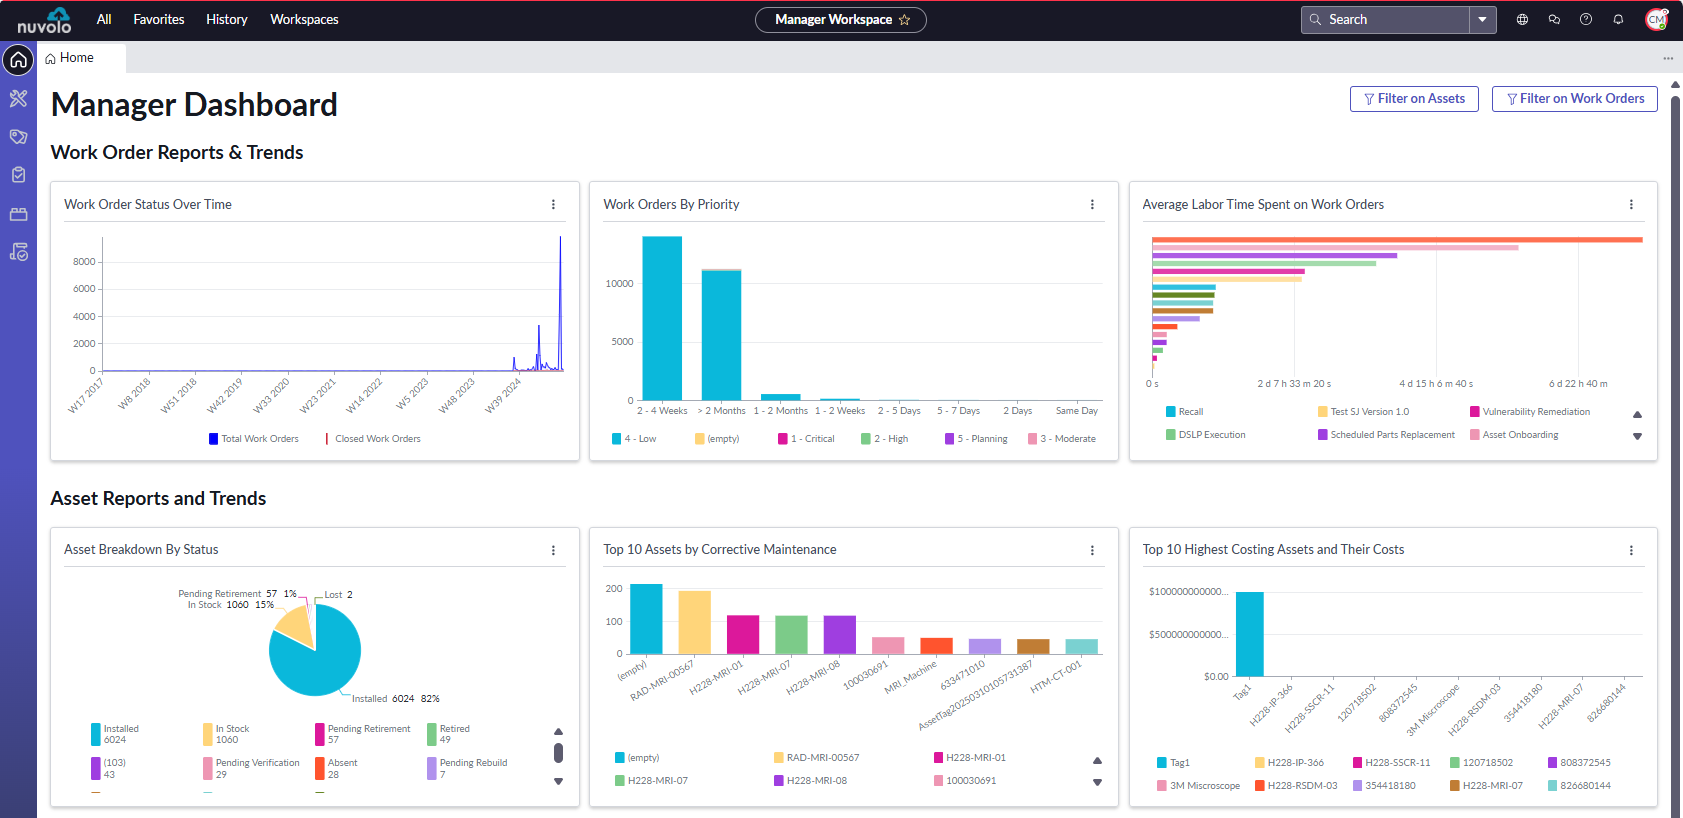Expand the search options dropdown arrow
The width and height of the screenshot is (1683, 818).
coord(1482,19)
